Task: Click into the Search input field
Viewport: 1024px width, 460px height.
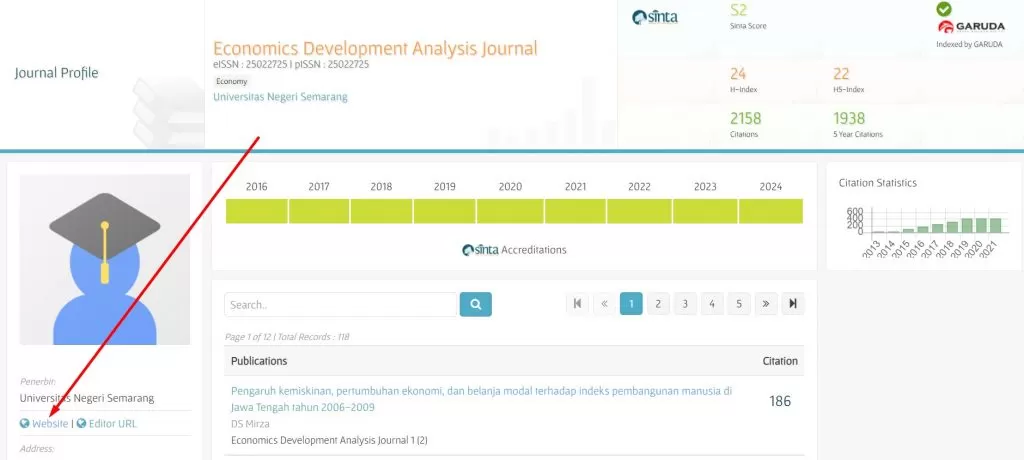Action: click(340, 304)
